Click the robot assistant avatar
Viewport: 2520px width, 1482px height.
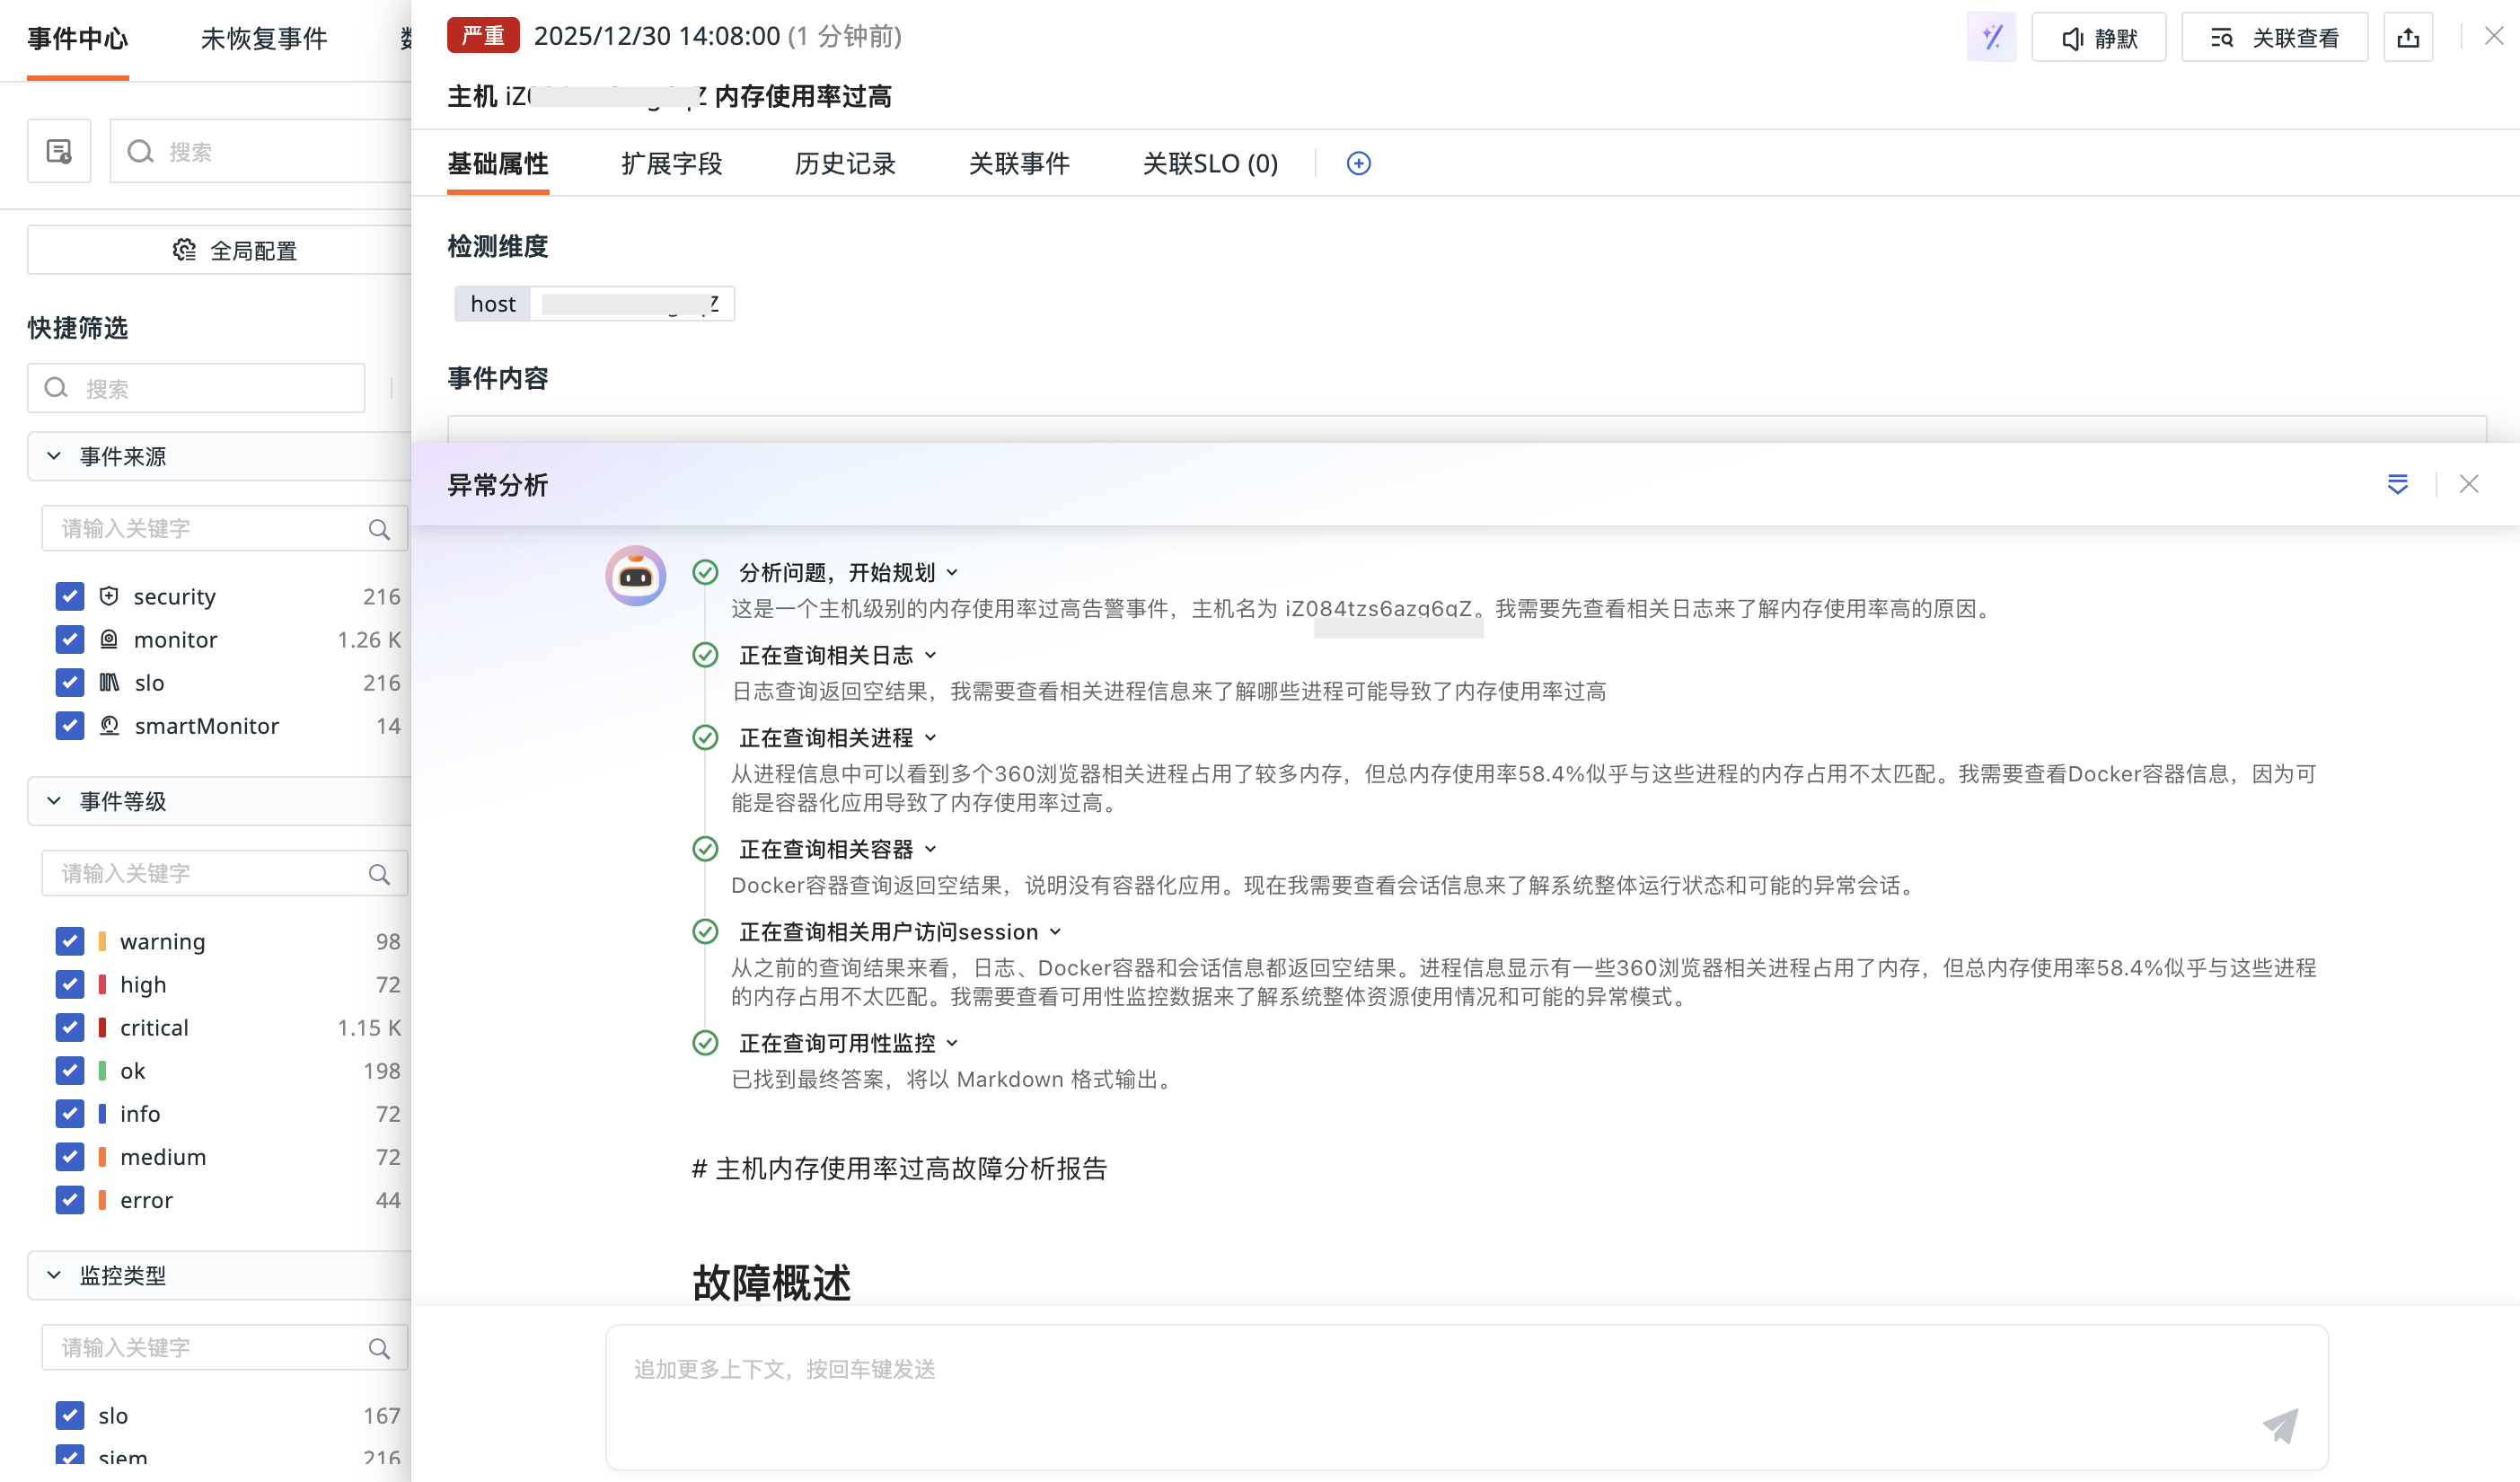coord(635,576)
